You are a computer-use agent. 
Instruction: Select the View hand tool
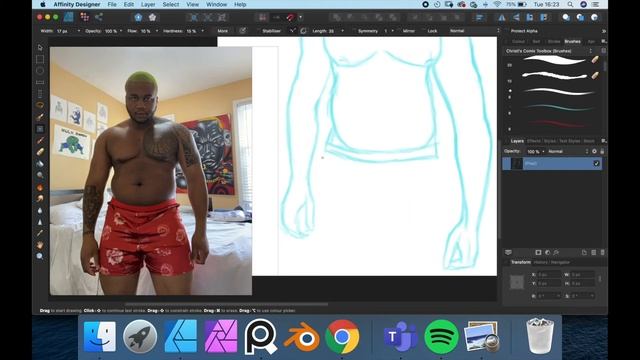click(x=40, y=245)
